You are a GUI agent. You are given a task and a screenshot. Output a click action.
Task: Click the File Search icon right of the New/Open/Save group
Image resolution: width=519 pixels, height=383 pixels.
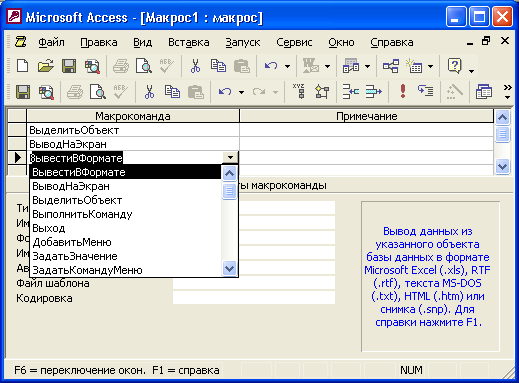[x=92, y=66]
